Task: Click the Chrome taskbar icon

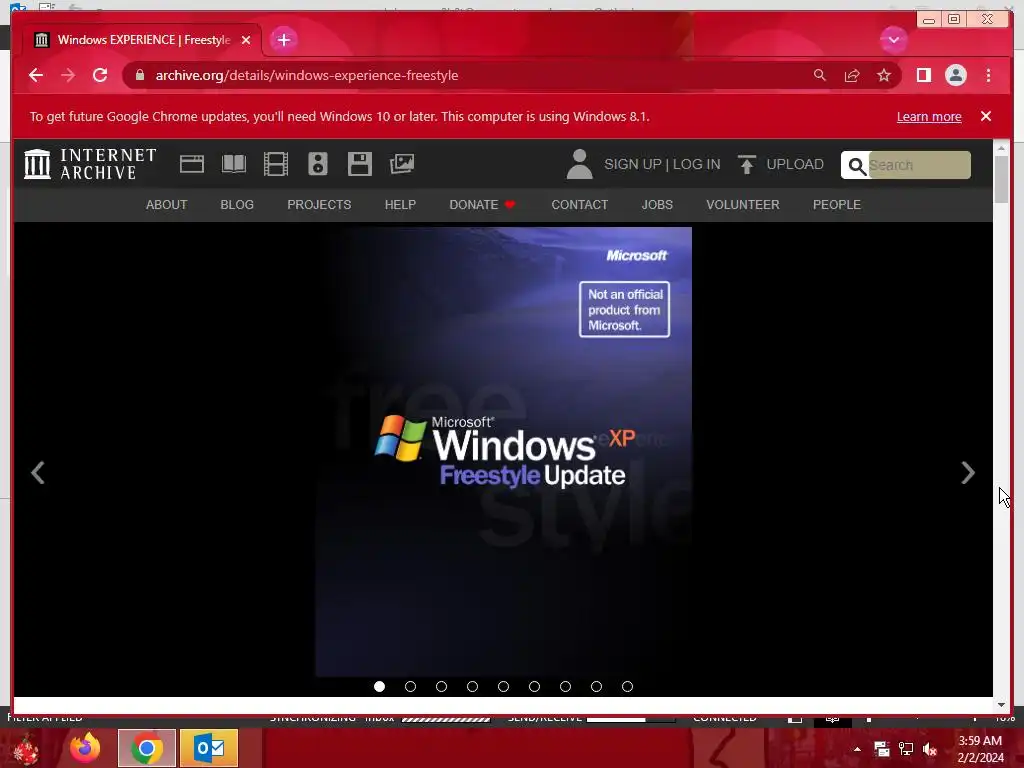Action: (x=147, y=748)
